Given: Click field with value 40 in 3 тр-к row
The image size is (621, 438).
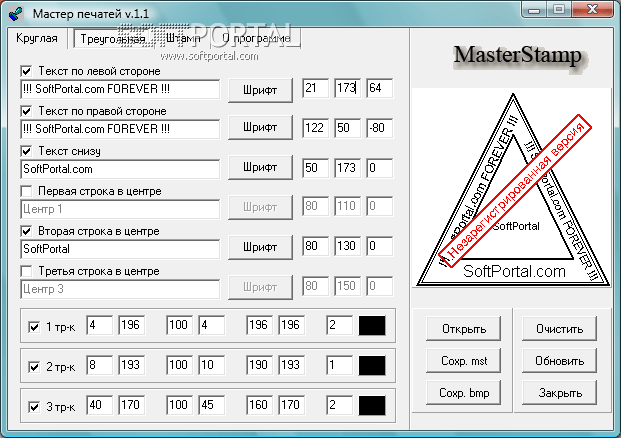Looking at the screenshot, I should click(99, 406).
